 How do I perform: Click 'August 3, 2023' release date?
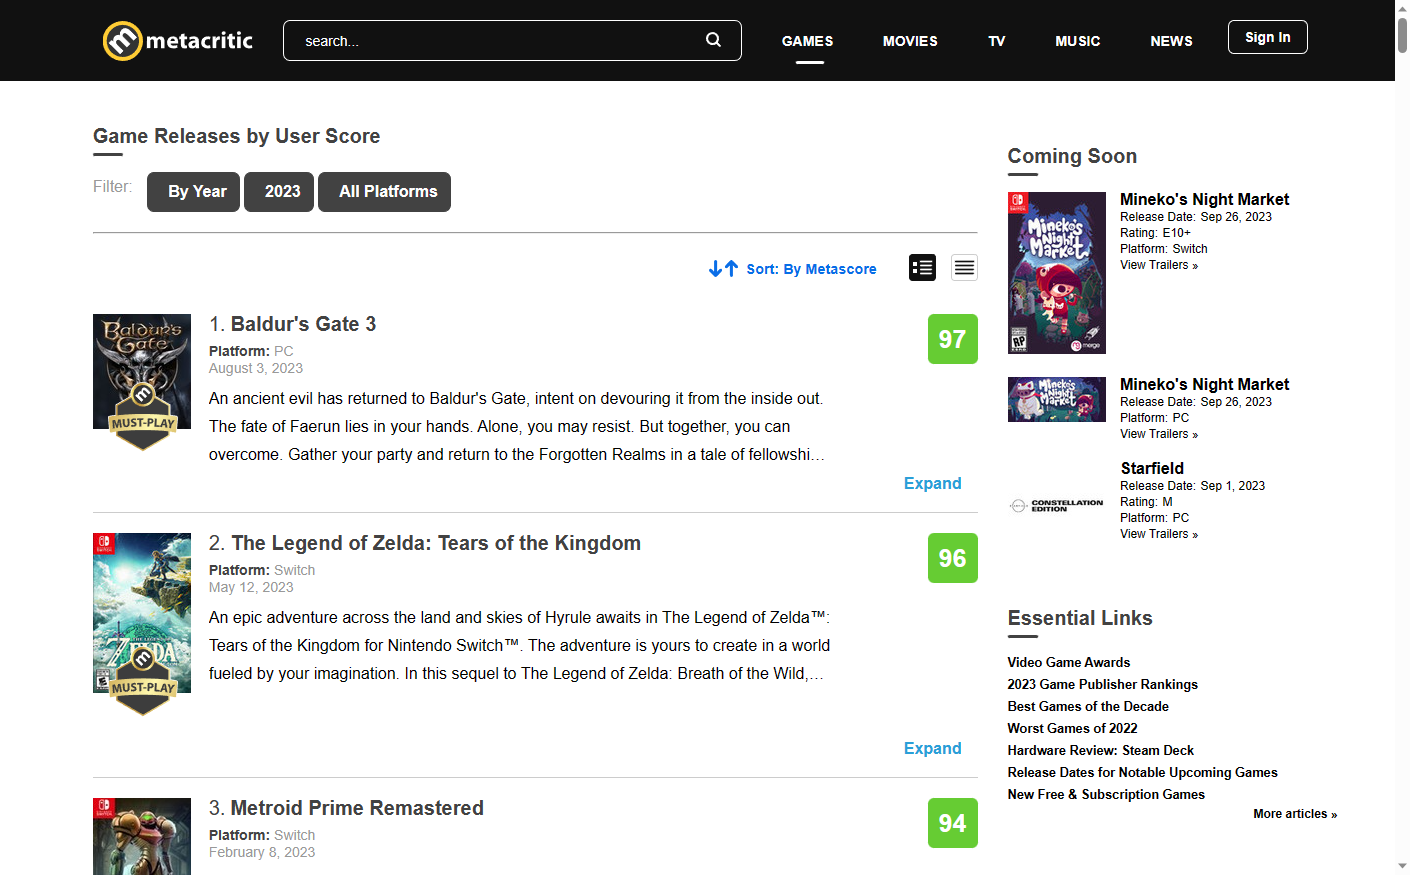point(256,368)
